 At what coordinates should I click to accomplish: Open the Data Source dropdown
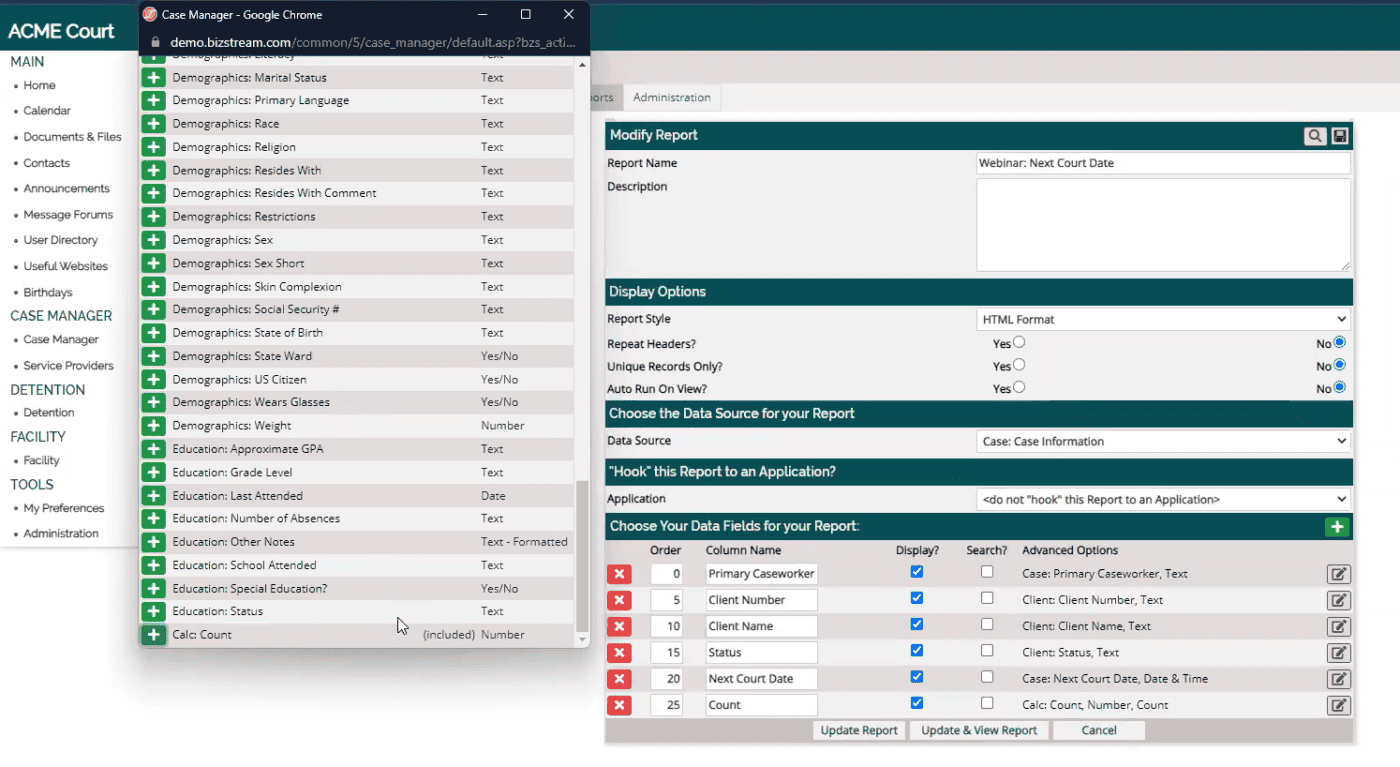point(1164,441)
